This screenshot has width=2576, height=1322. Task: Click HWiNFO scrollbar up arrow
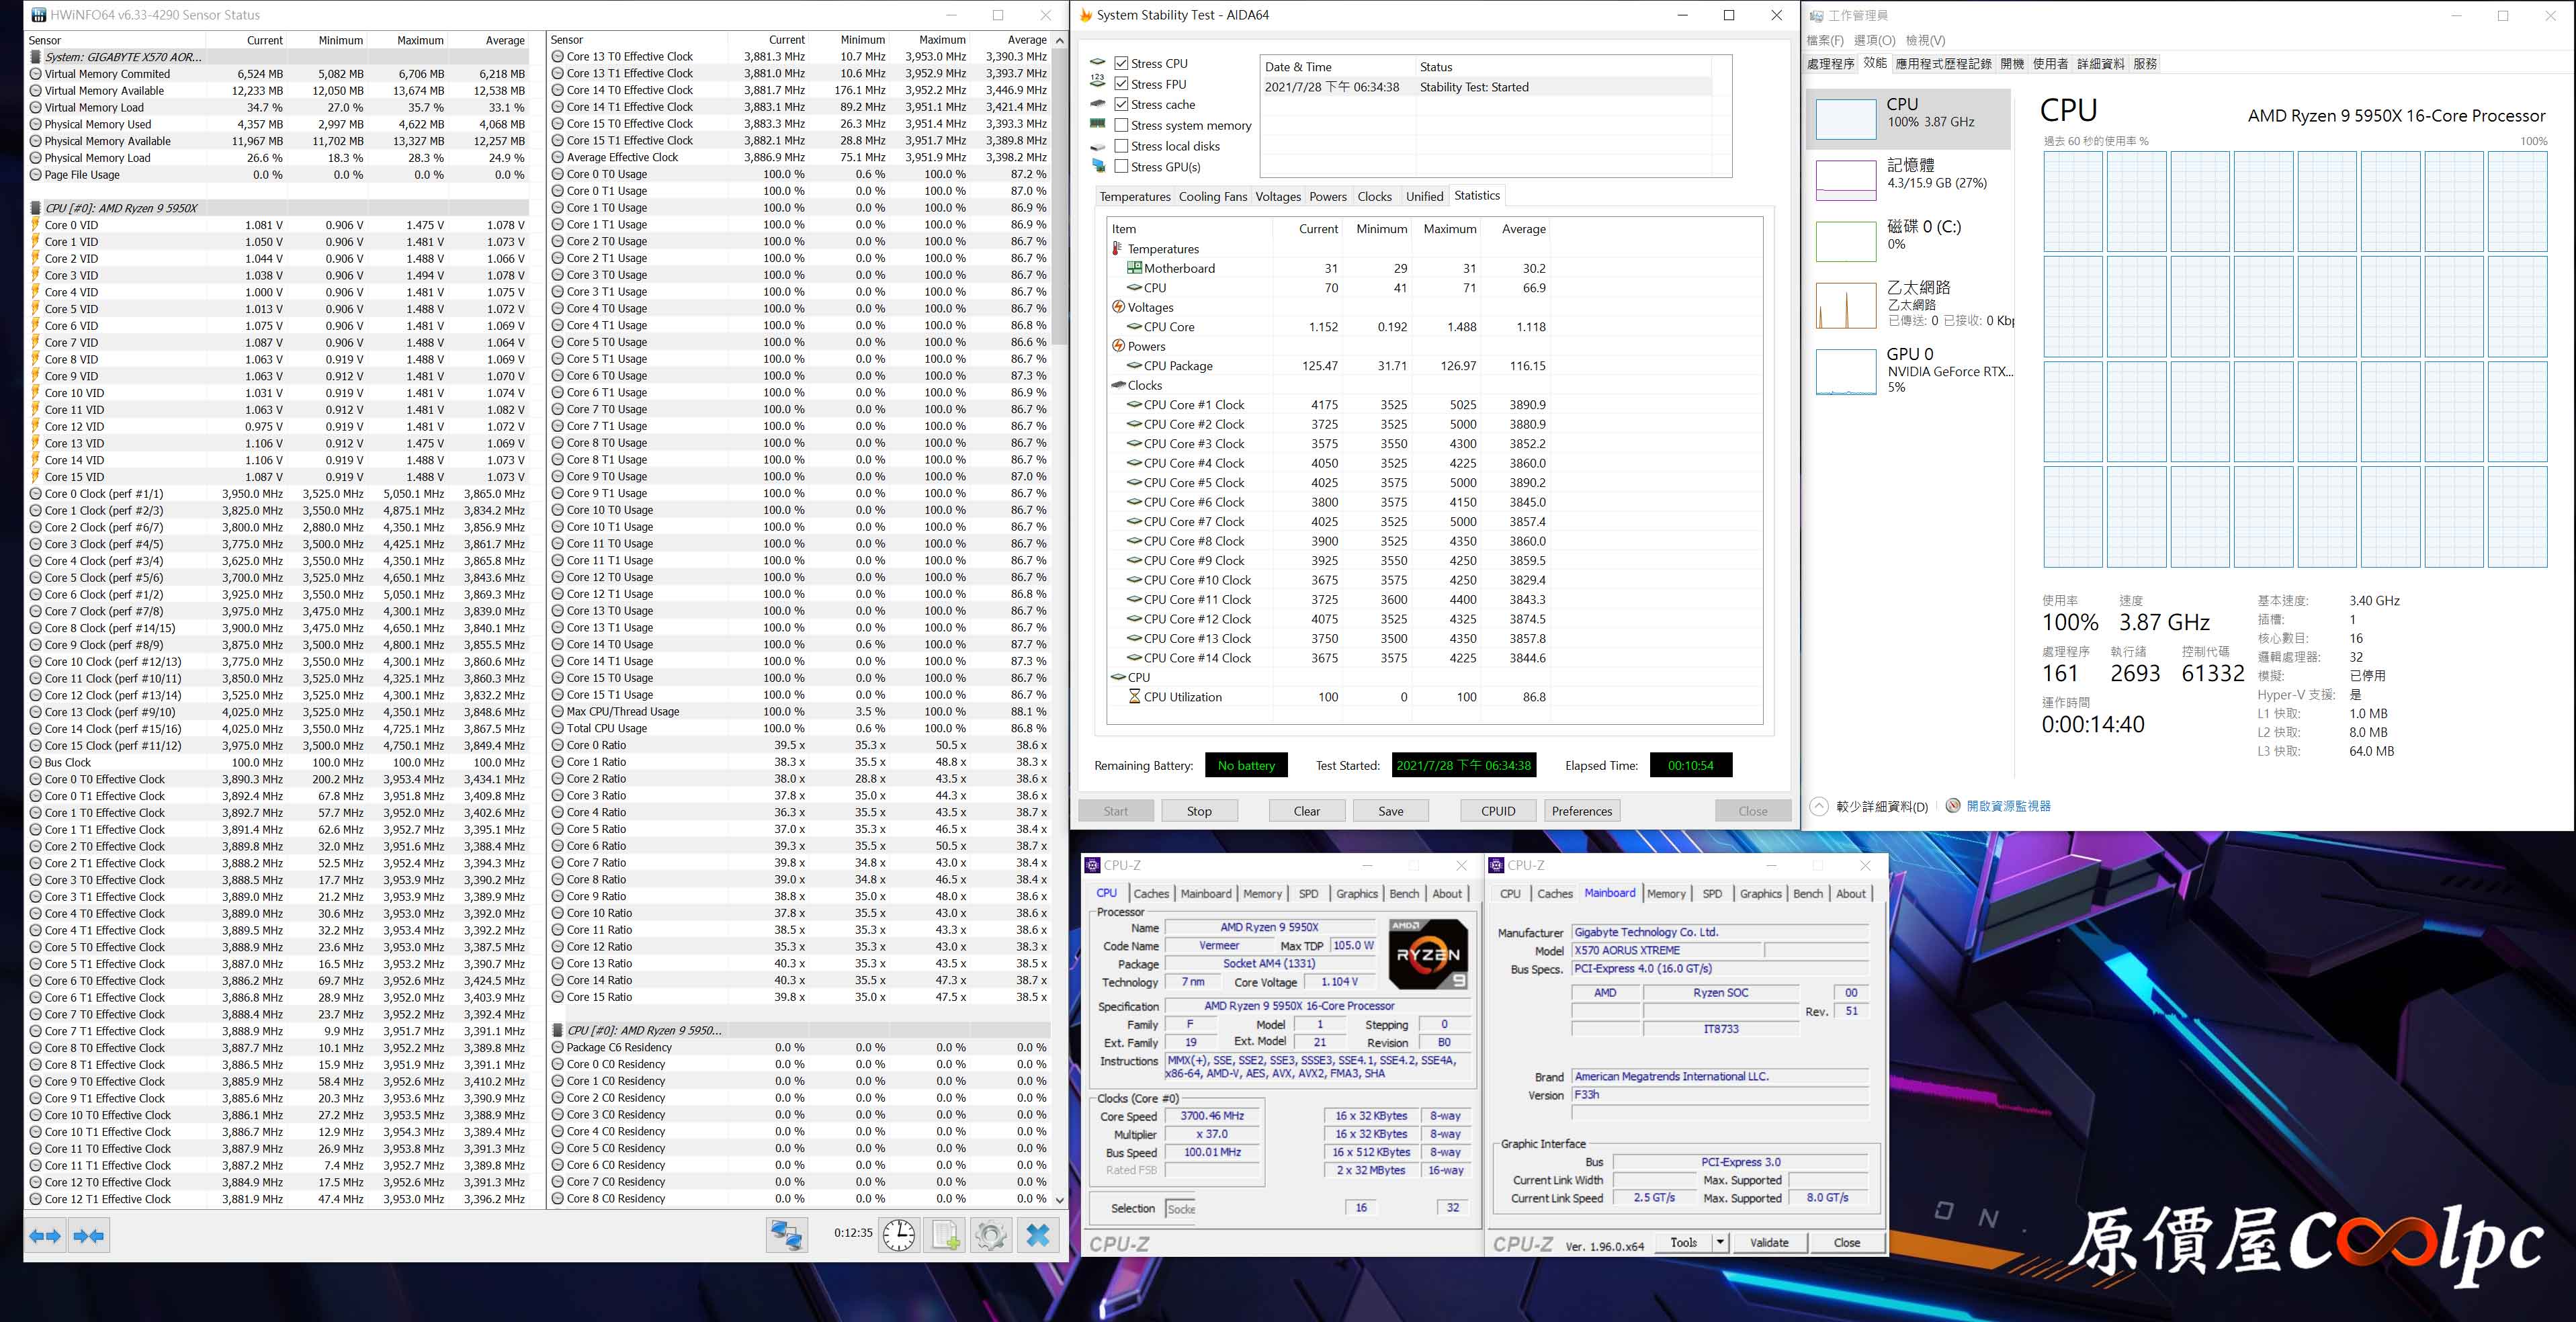(1060, 40)
